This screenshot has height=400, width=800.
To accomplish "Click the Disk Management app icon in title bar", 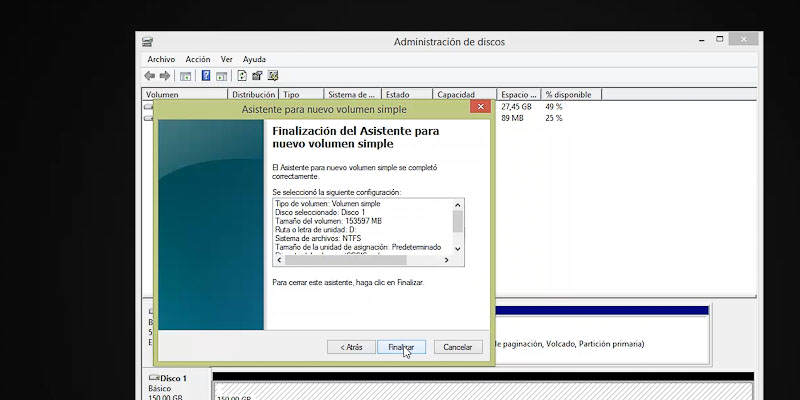I will point(147,42).
